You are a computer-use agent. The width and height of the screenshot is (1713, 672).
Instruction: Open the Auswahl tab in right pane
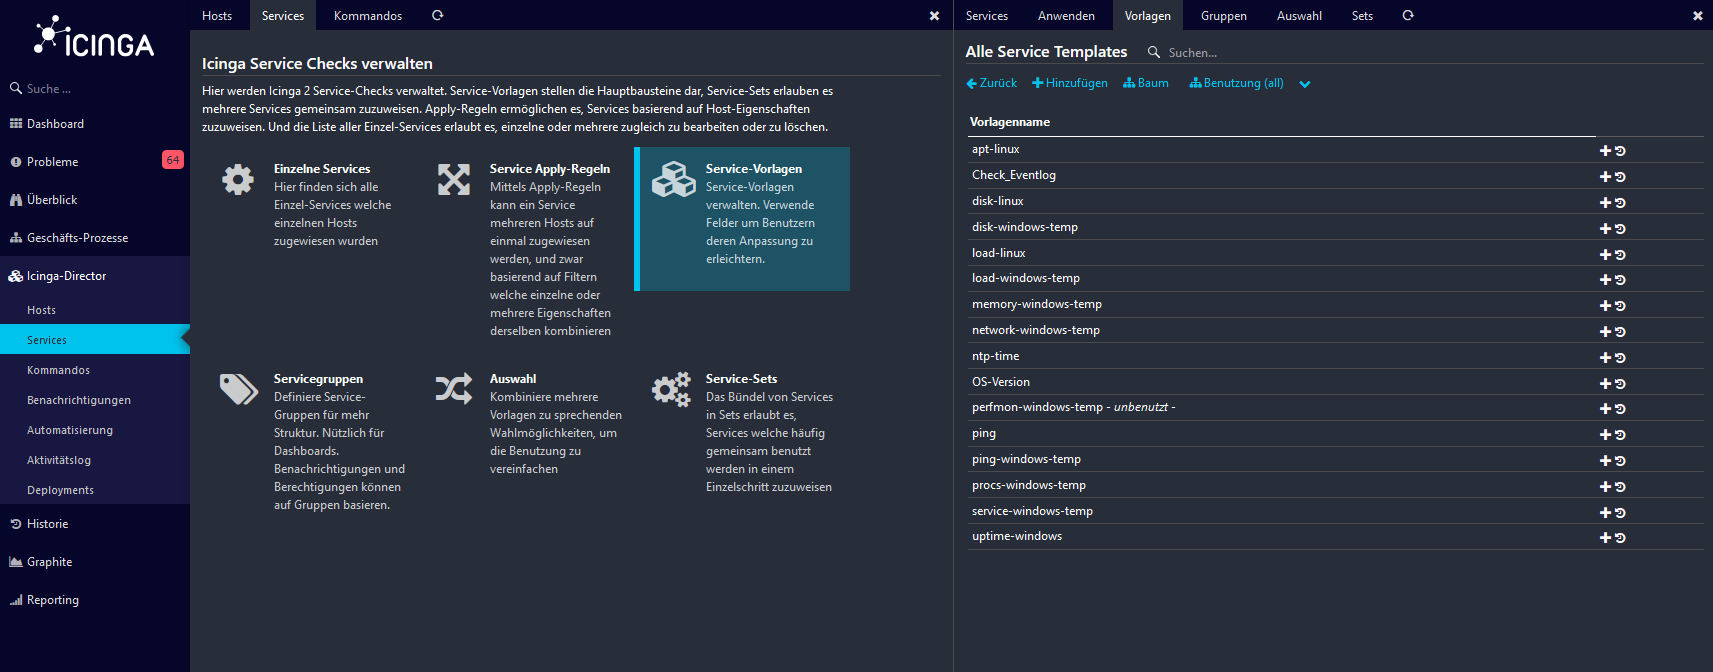tap(1299, 15)
